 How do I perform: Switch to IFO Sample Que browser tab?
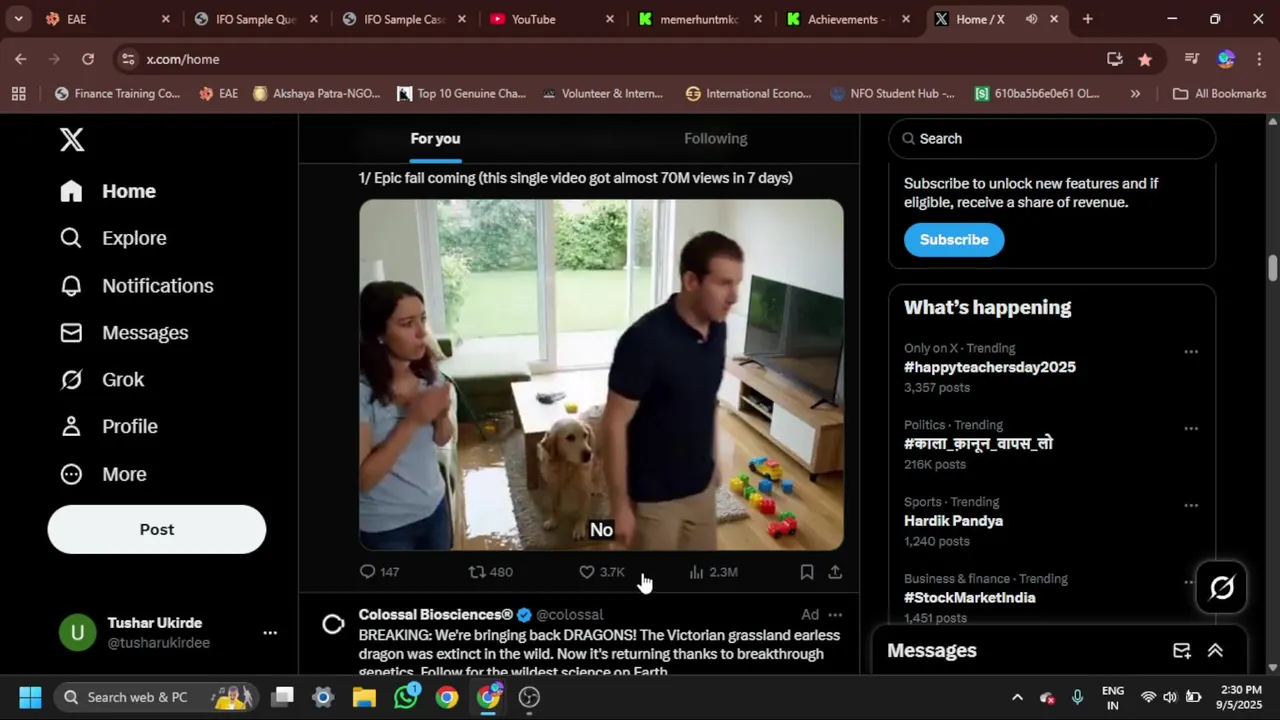point(258,19)
